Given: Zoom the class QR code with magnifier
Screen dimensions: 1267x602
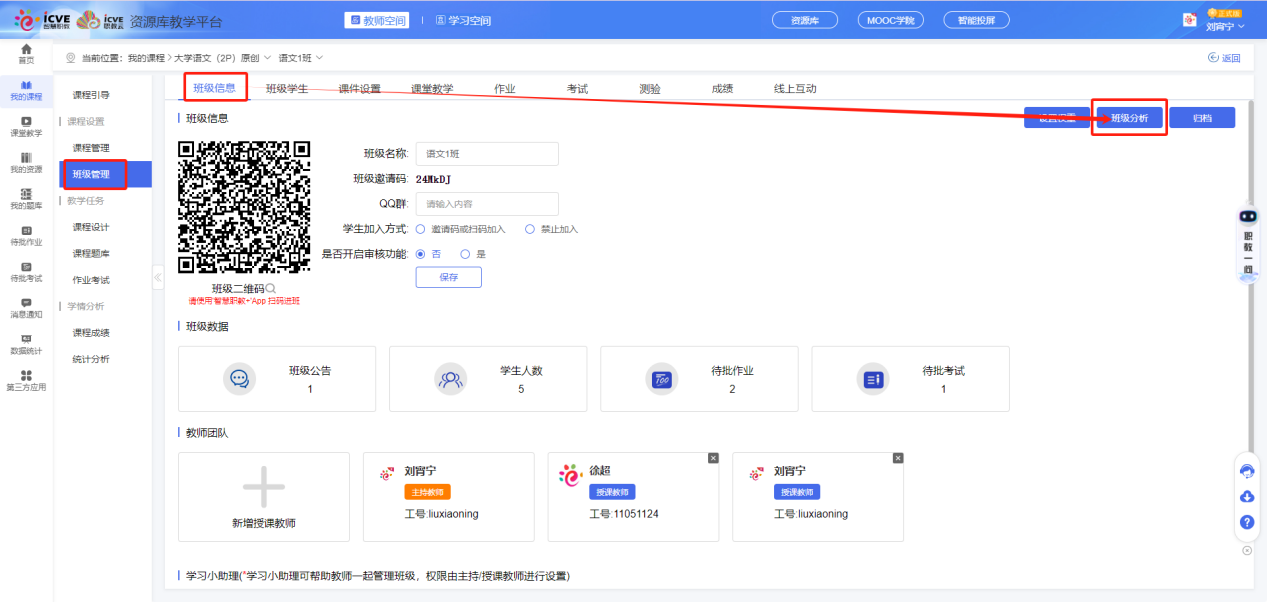Looking at the screenshot, I should 271,288.
